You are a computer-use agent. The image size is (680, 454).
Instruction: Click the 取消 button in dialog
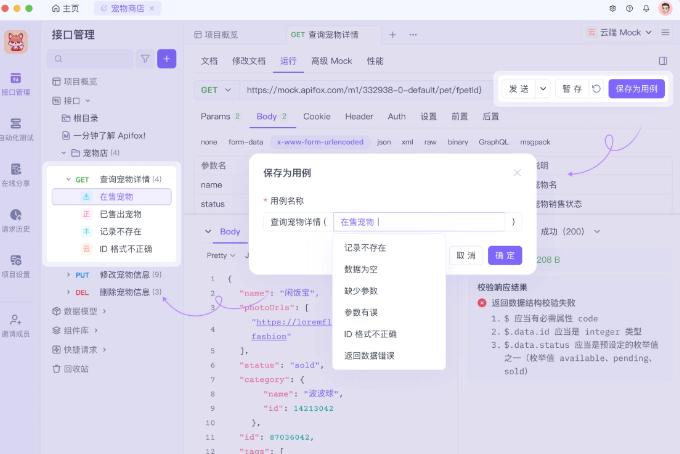466,255
